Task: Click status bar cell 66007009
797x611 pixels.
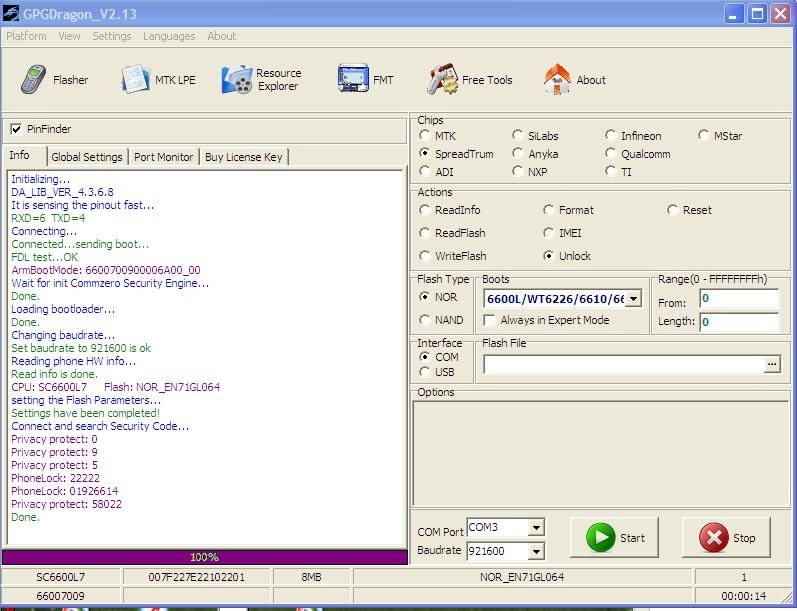Action: [x=60, y=595]
